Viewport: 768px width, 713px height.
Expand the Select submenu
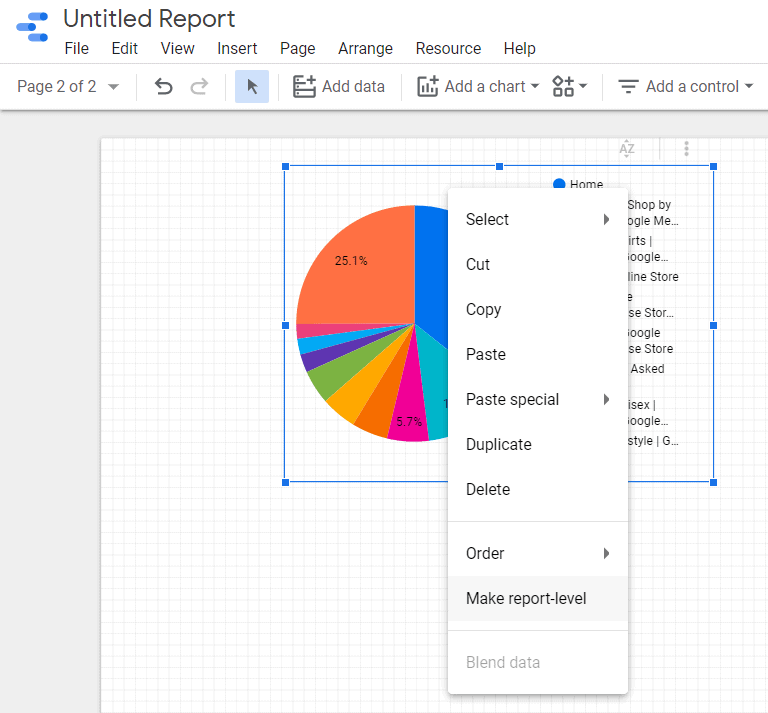point(537,220)
